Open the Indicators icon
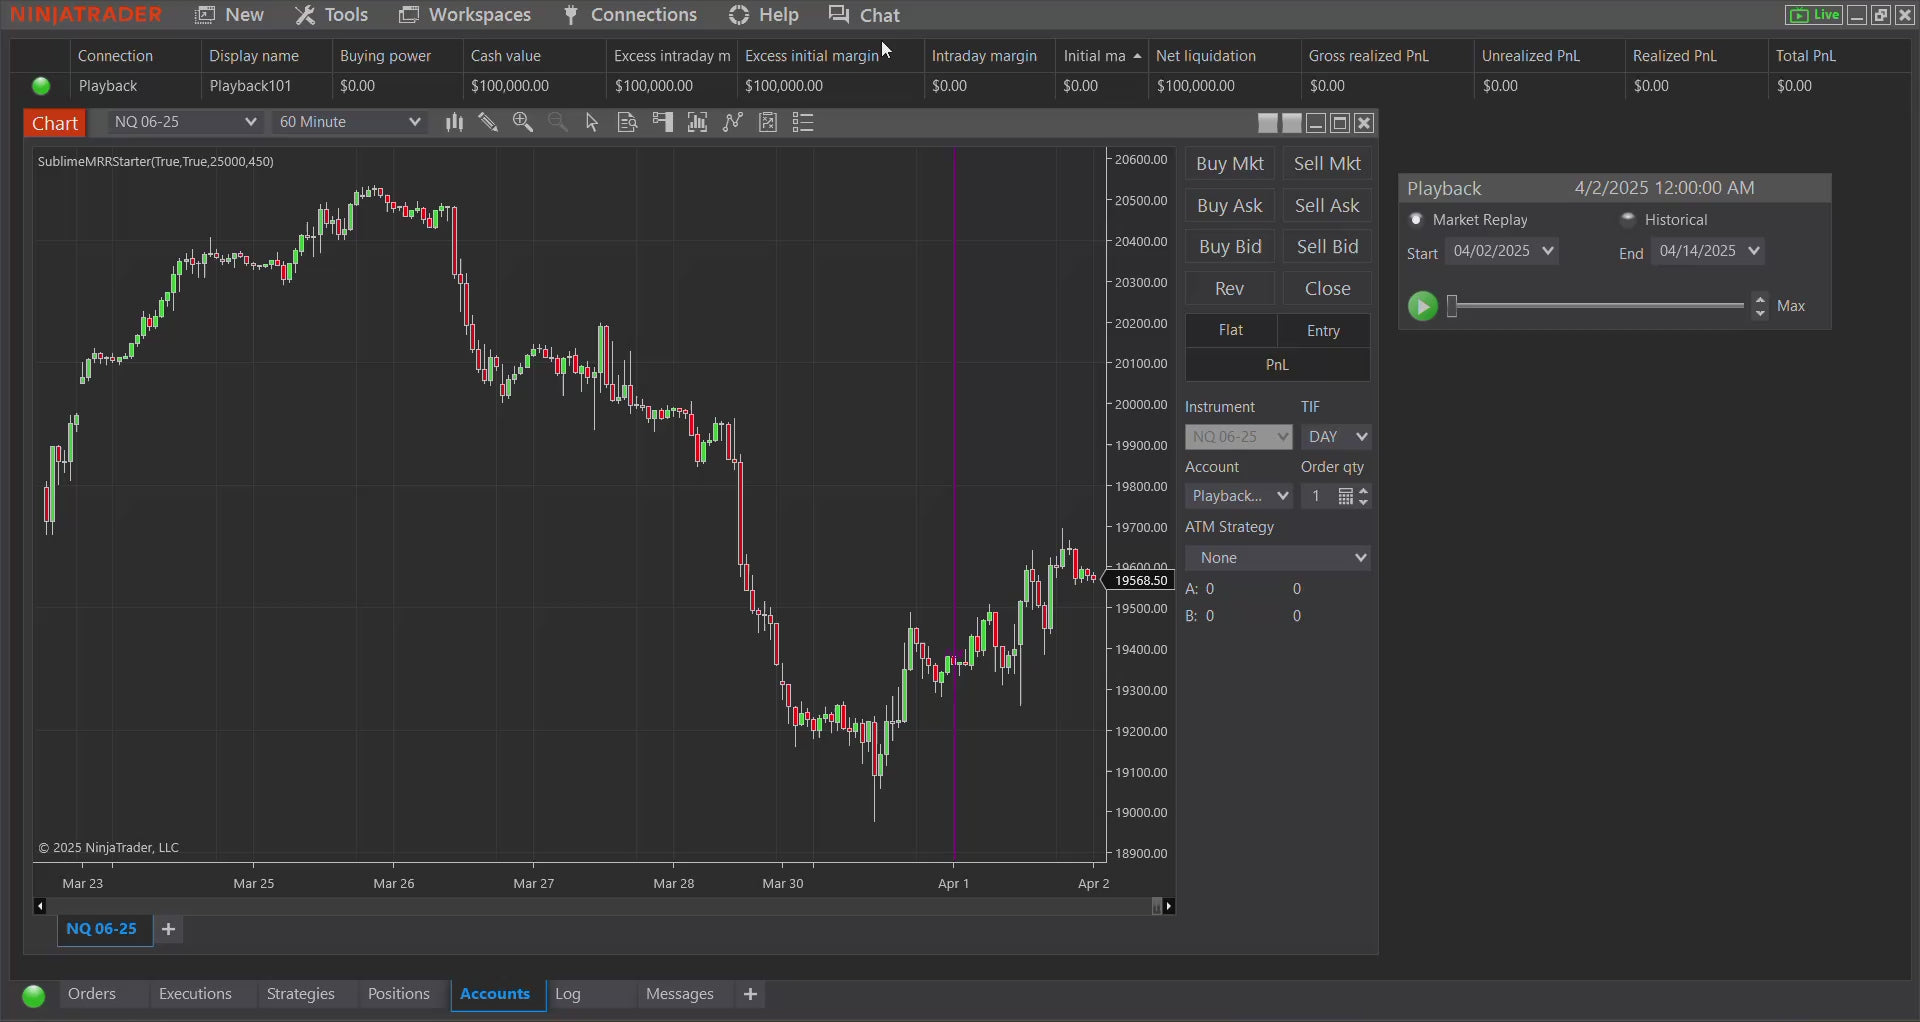This screenshot has height=1022, width=1920. tap(733, 122)
